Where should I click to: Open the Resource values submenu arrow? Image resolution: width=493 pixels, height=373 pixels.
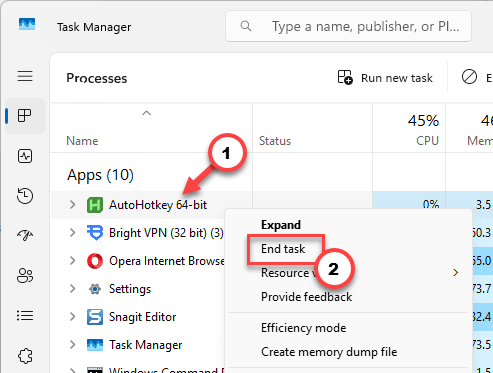[456, 273]
